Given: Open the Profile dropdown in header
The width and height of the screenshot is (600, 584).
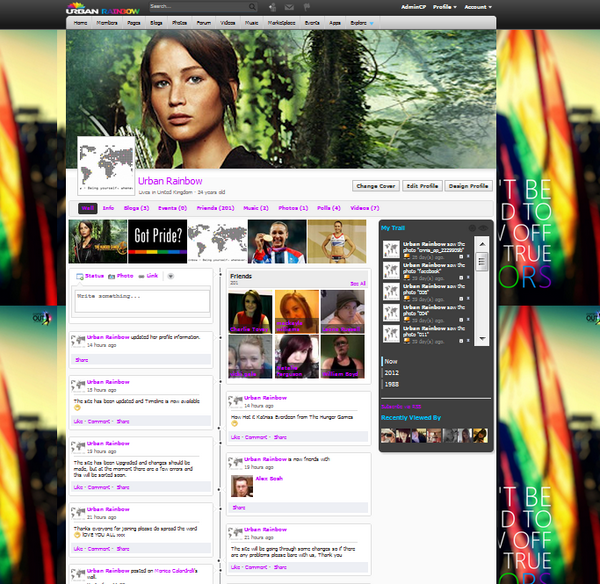Looking at the screenshot, I should click(x=445, y=7).
